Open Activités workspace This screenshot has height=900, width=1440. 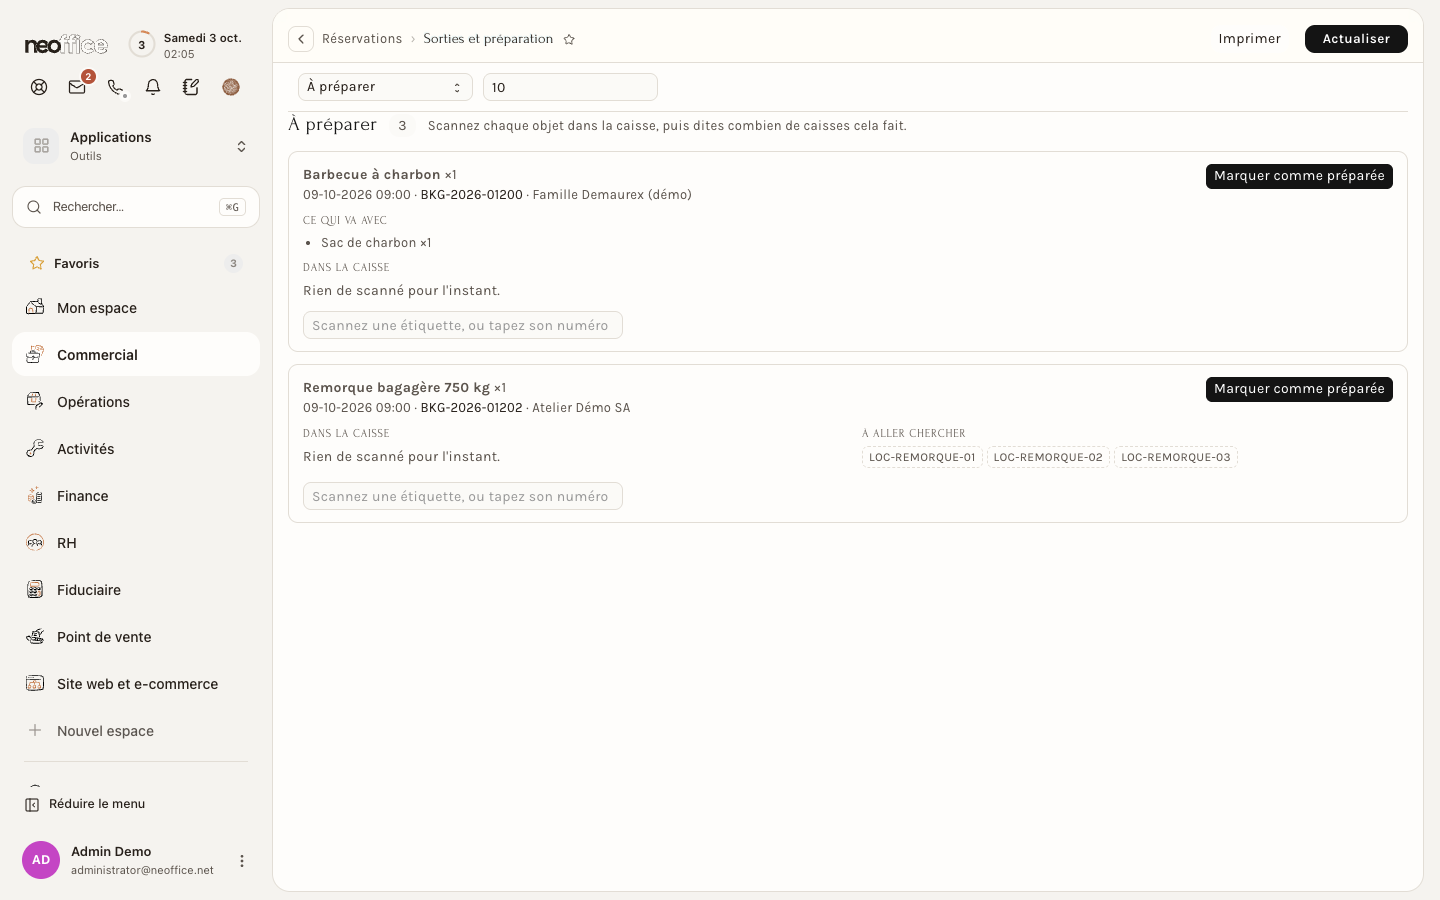point(136,449)
